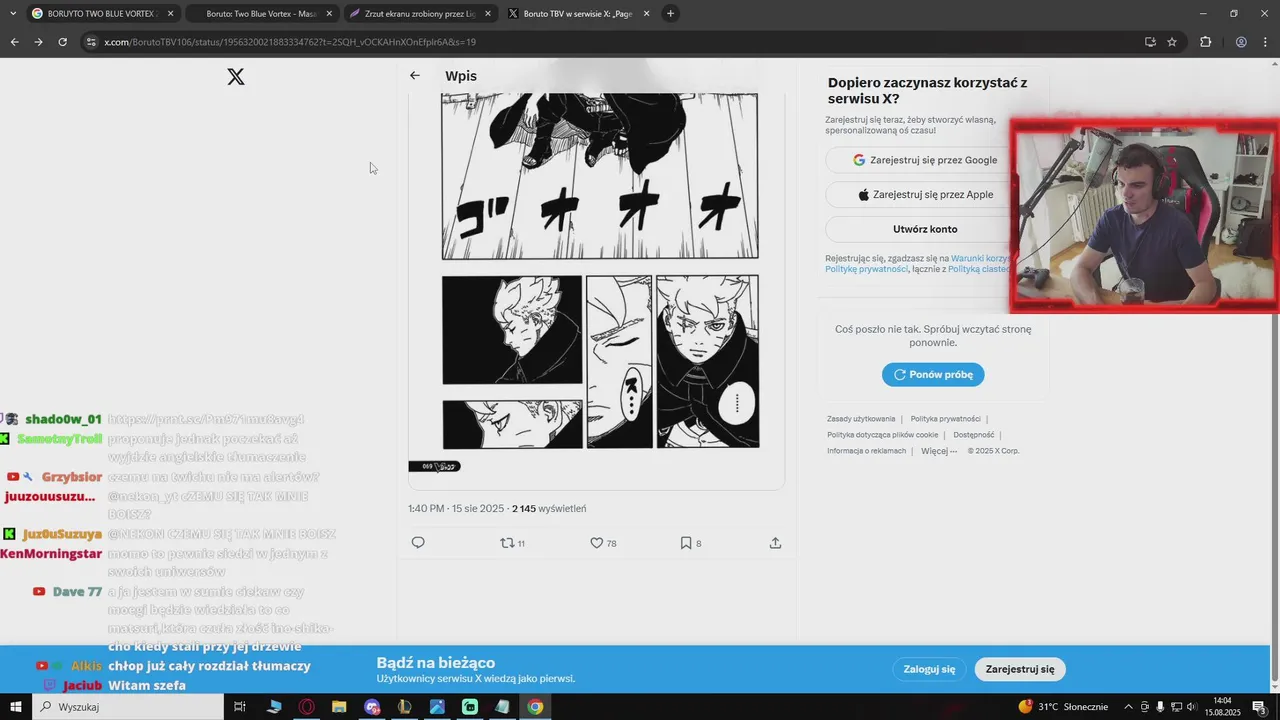Click the 1:40 PM · 15 sie 2025 timestamp

pos(456,509)
